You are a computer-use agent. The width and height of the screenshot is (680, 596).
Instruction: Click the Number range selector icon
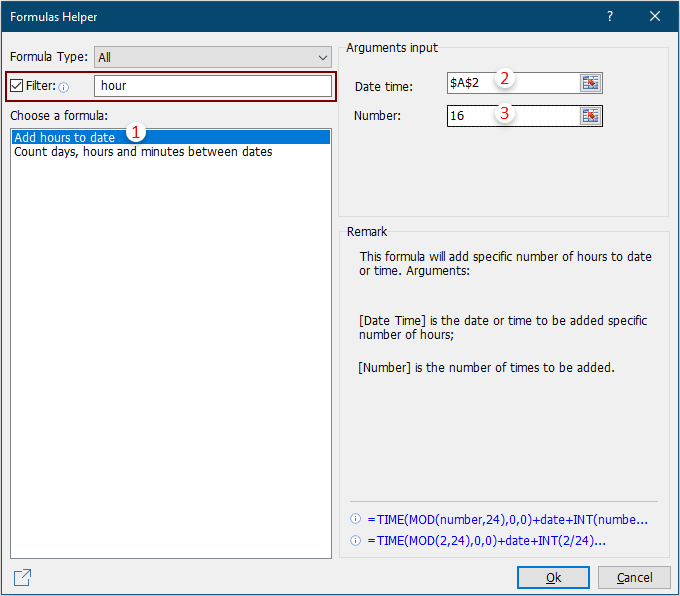591,116
